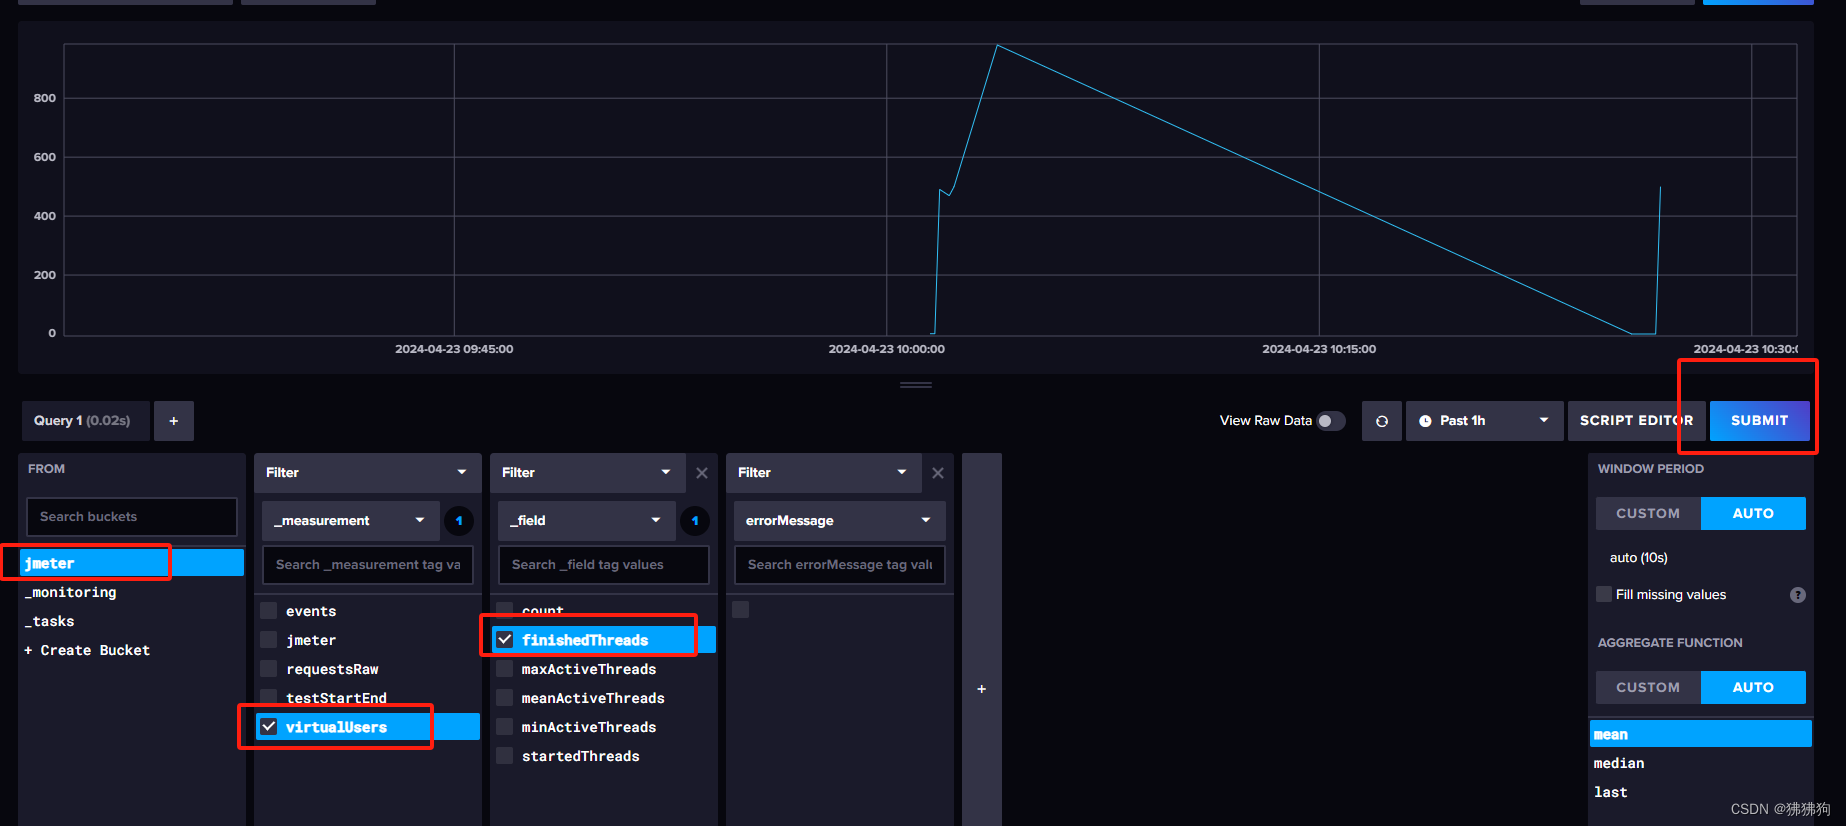Screen dimensions: 1846x826
Task: Toggle View Raw Data switch
Action: [1331, 421]
